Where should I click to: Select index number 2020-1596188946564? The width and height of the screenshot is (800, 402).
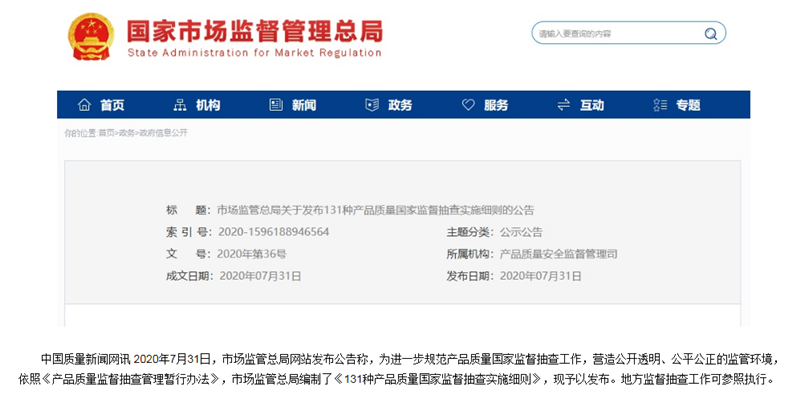pyautogui.click(x=273, y=232)
